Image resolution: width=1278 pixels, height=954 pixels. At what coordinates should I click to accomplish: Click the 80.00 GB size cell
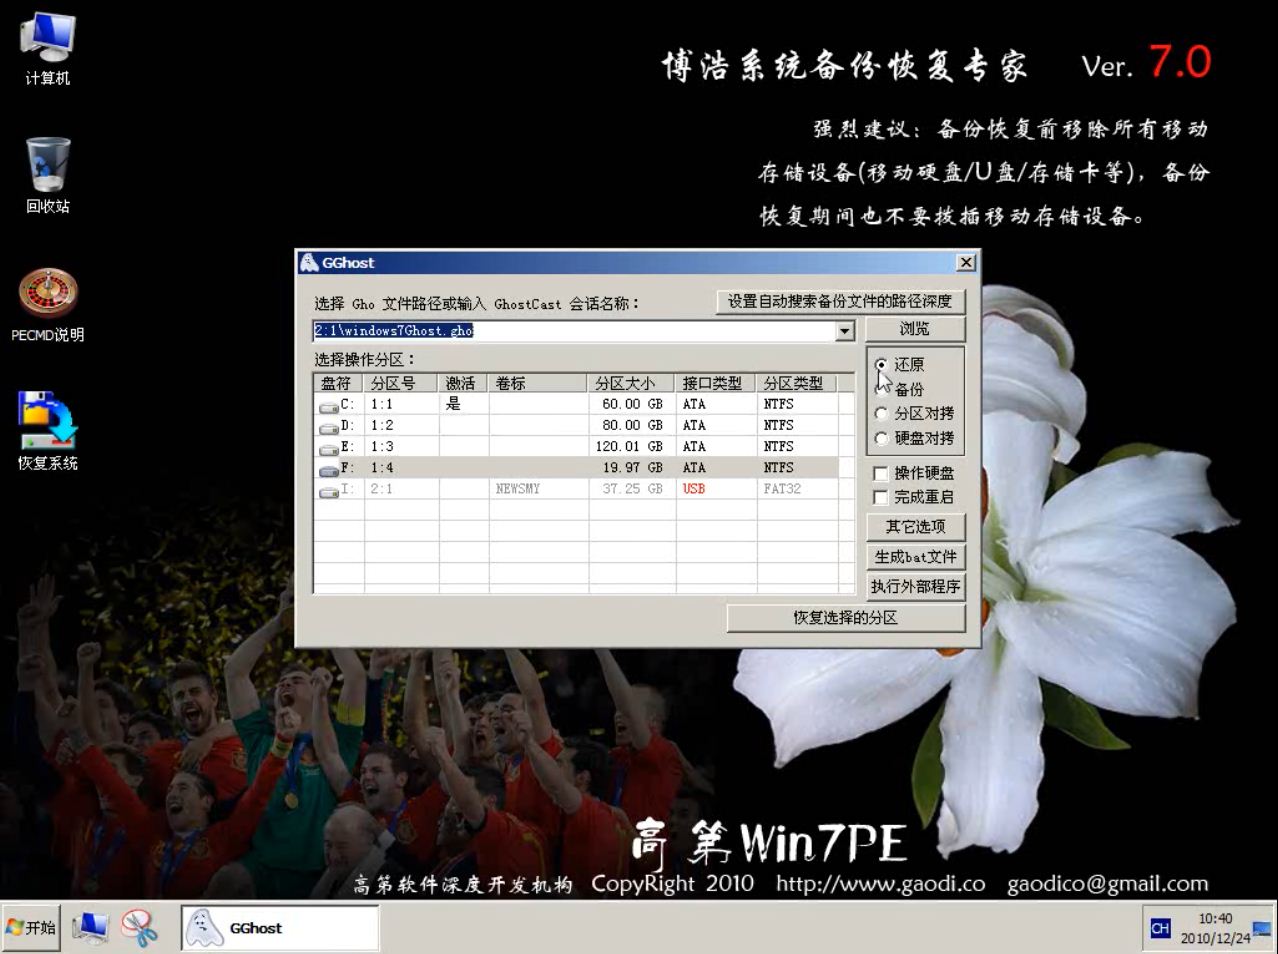(x=632, y=426)
